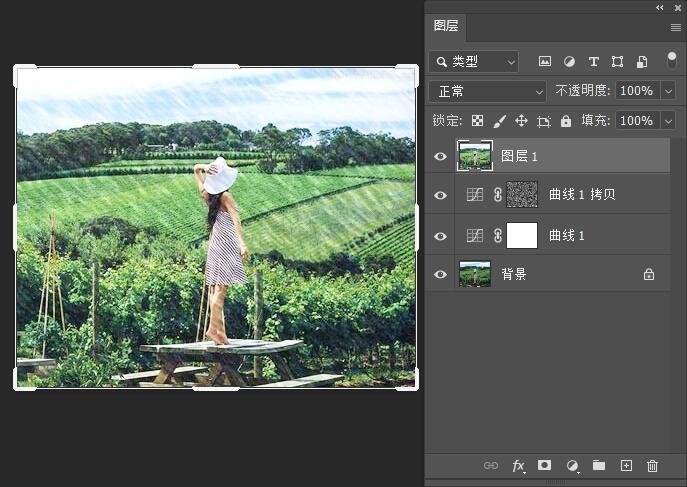
Task: Click mask link icon on 曲线 1
Action: pyautogui.click(x=498, y=236)
